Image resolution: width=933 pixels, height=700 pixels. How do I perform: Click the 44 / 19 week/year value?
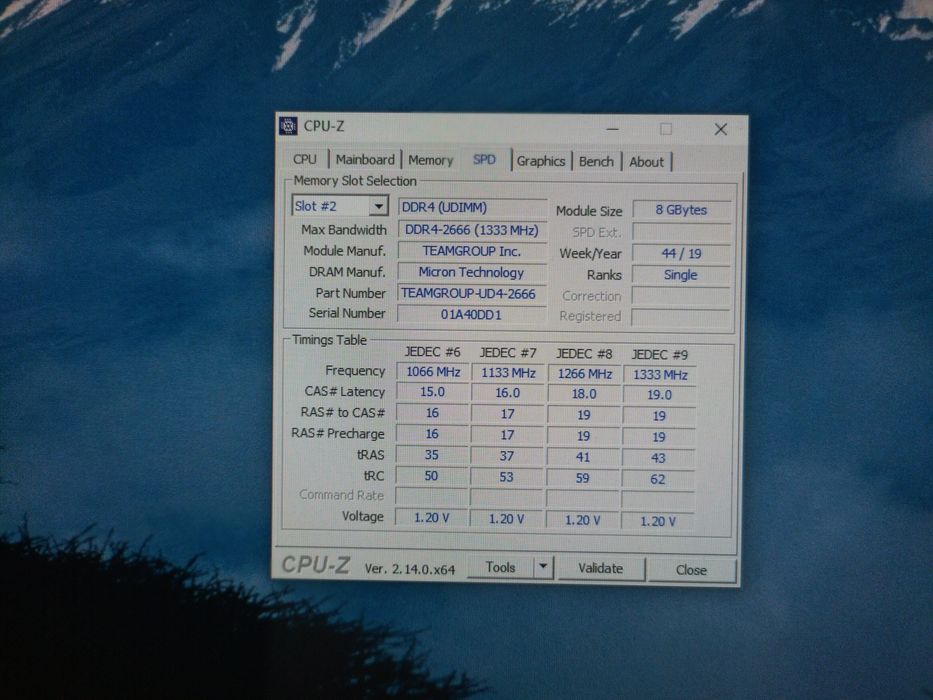[x=681, y=254]
